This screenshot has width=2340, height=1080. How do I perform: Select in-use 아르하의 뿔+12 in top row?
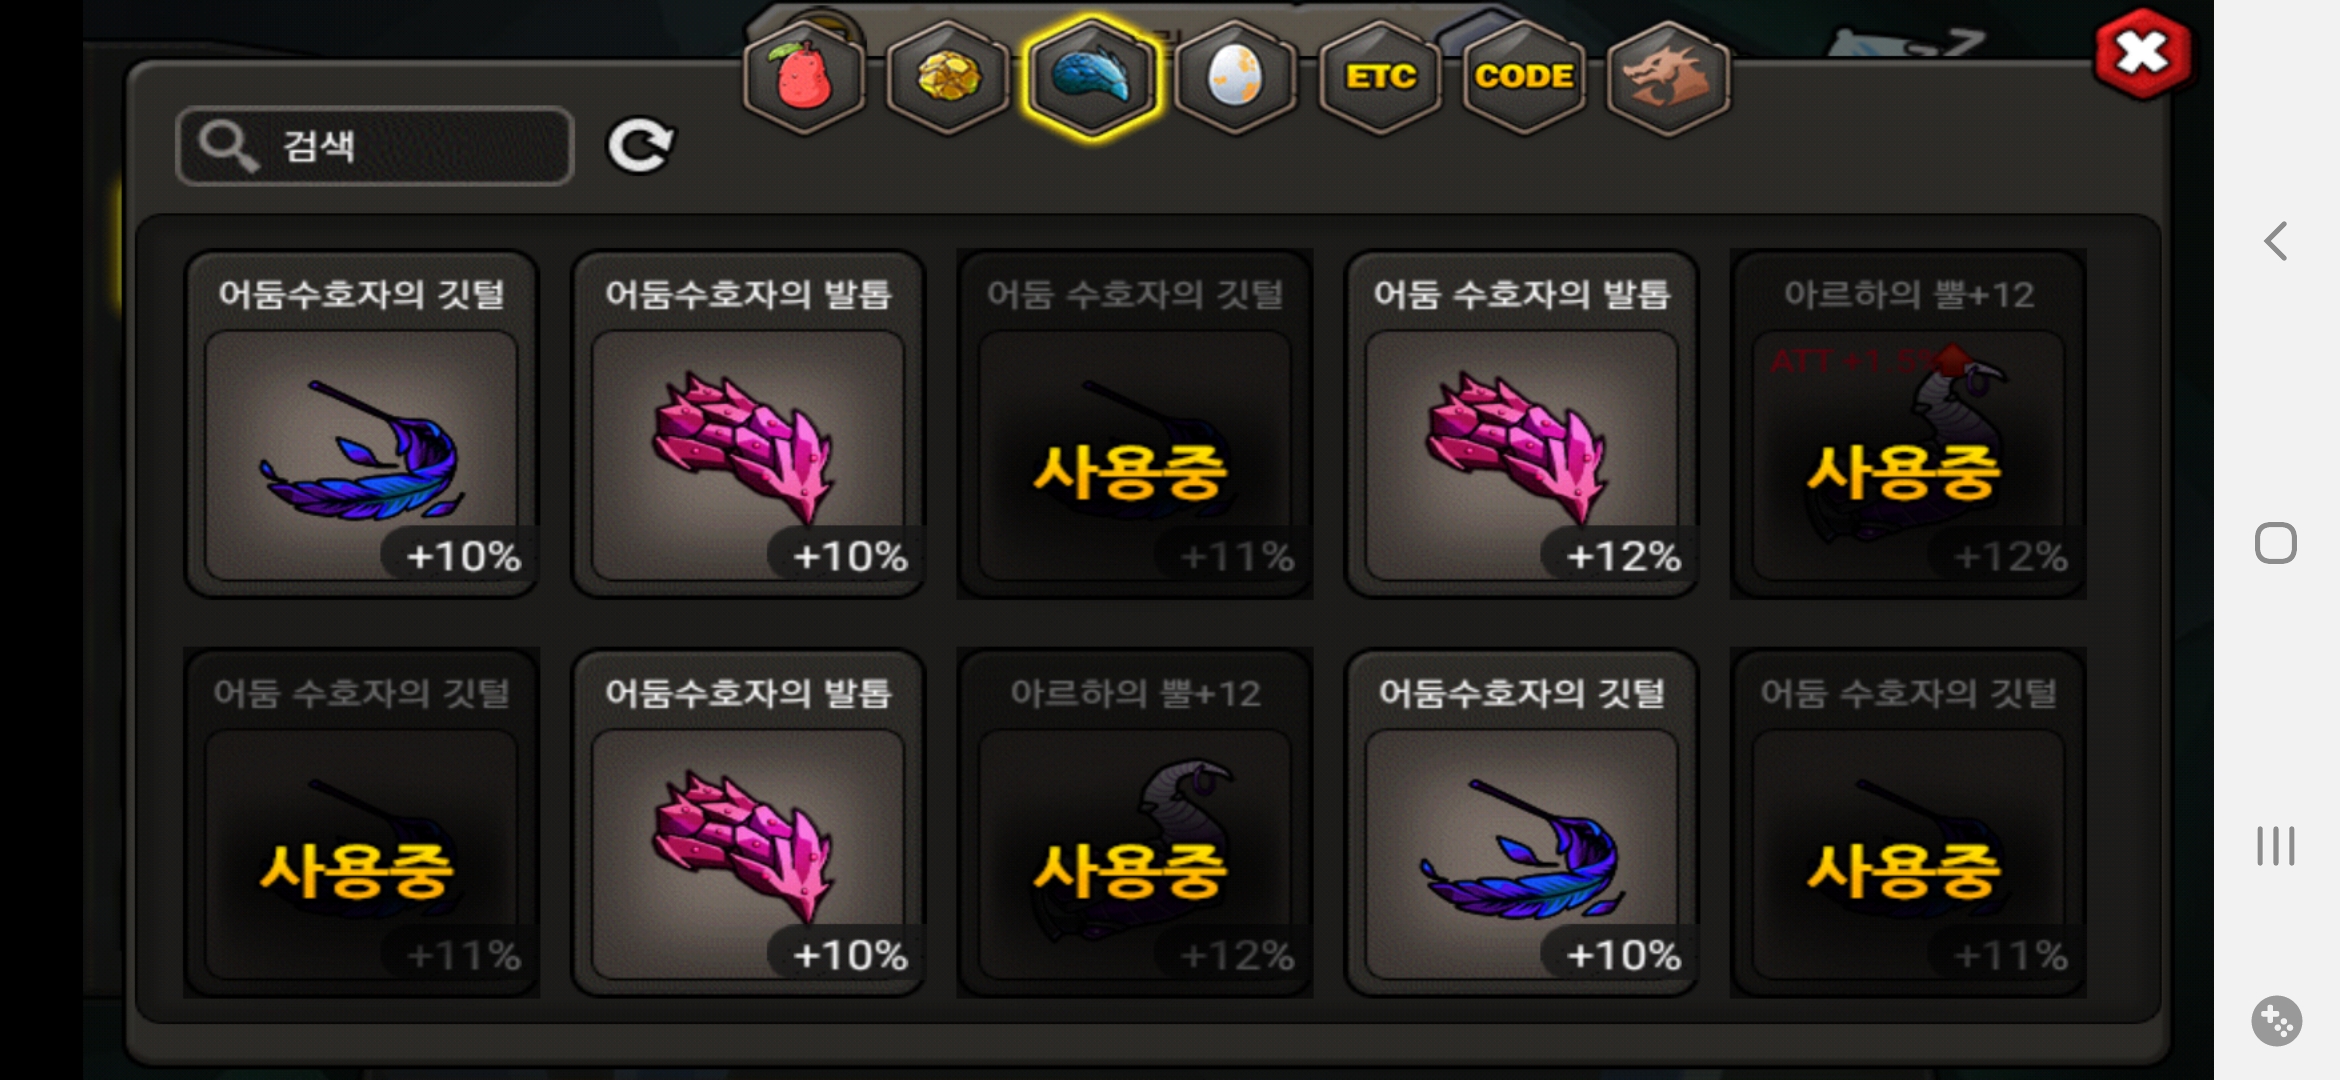click(x=1908, y=424)
